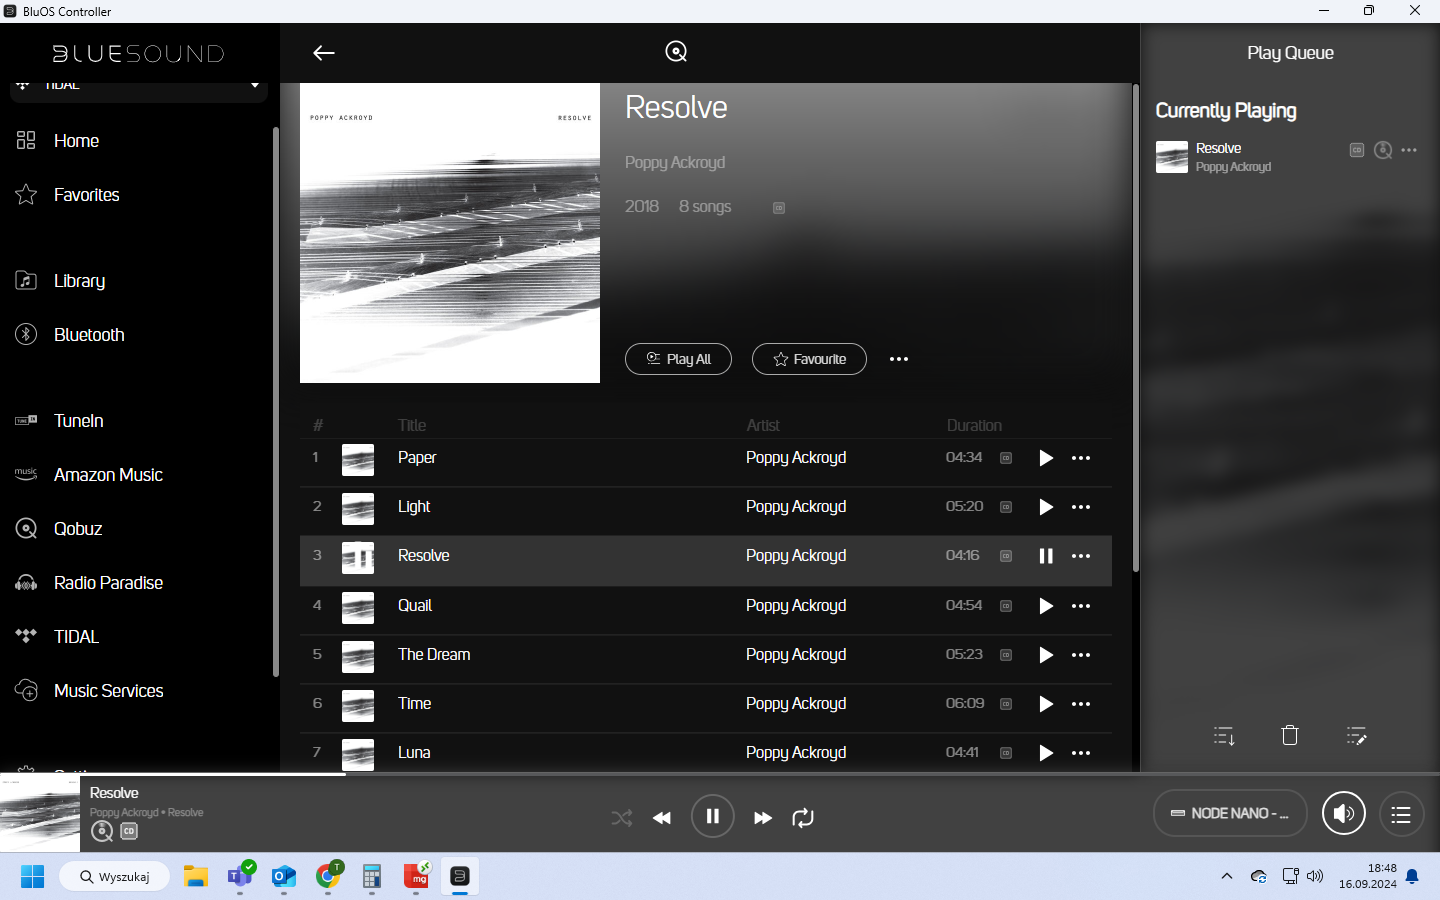Open Radio Paradise in sidebar

tap(108, 583)
